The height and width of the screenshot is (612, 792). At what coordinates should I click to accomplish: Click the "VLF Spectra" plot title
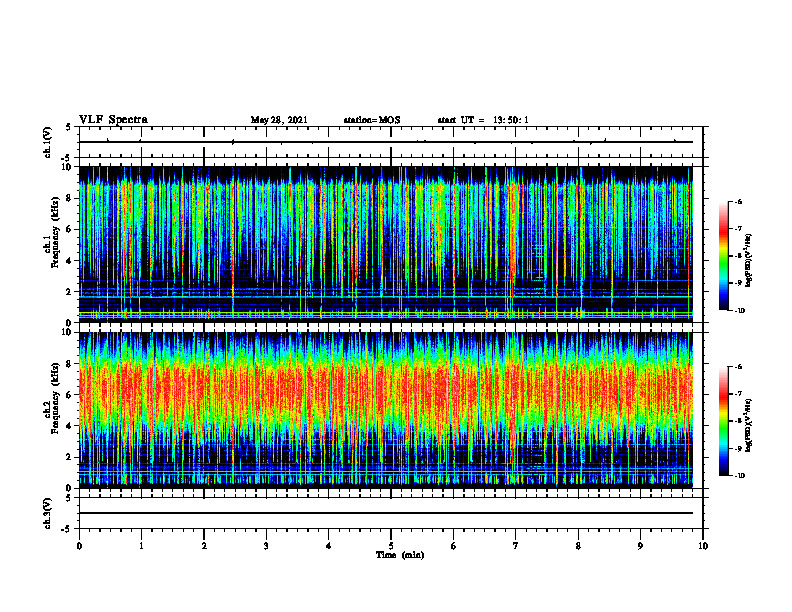(113, 120)
